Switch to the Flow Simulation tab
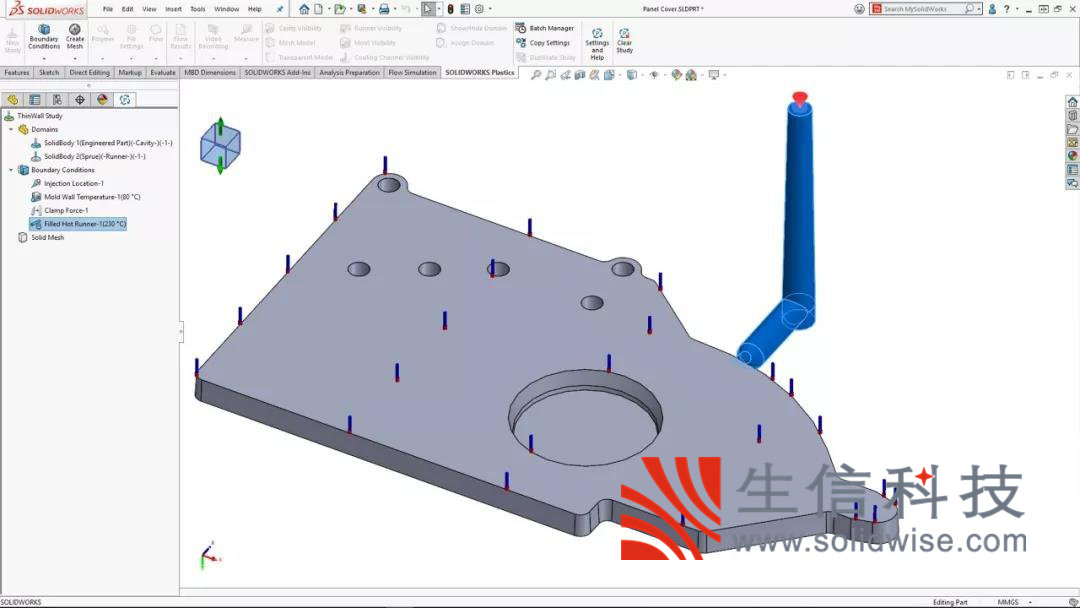The image size is (1080, 608). click(x=412, y=72)
